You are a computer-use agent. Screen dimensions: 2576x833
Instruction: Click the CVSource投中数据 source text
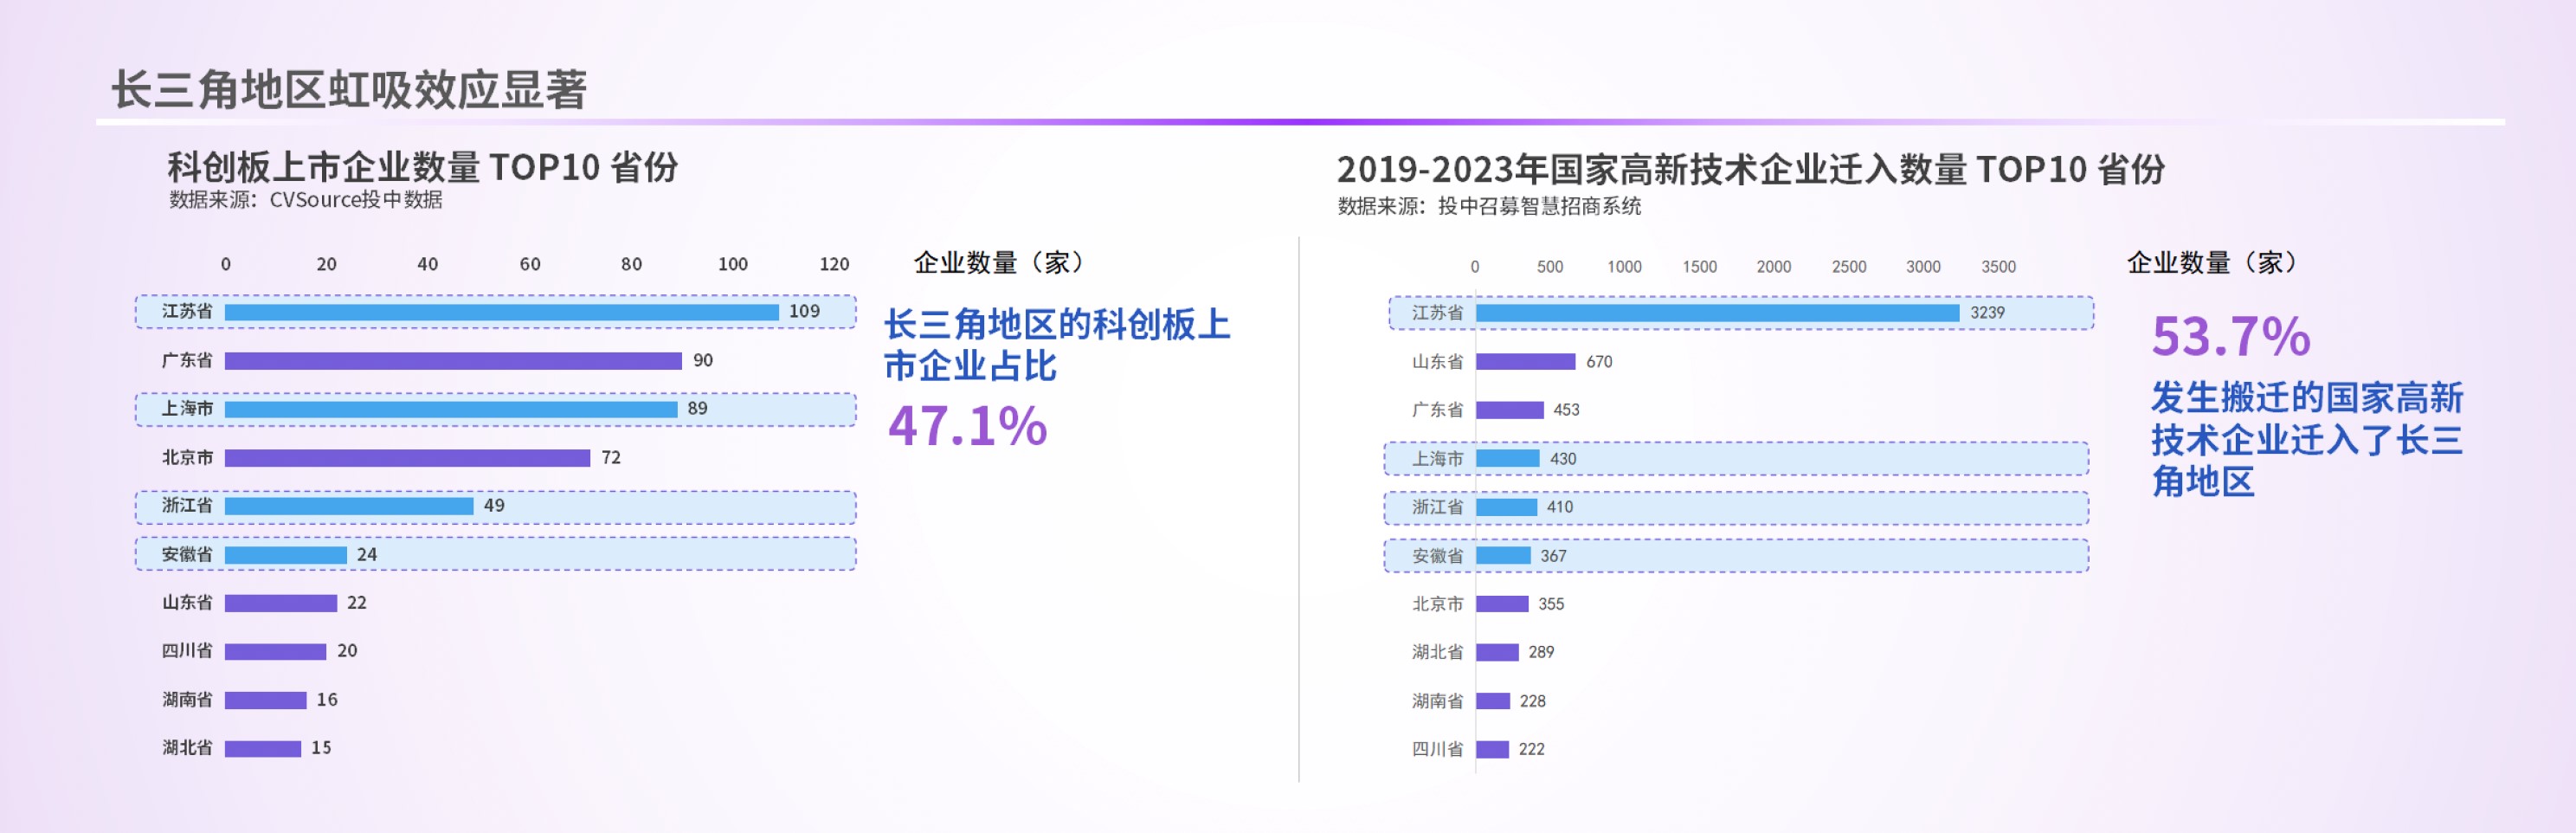[x=355, y=200]
